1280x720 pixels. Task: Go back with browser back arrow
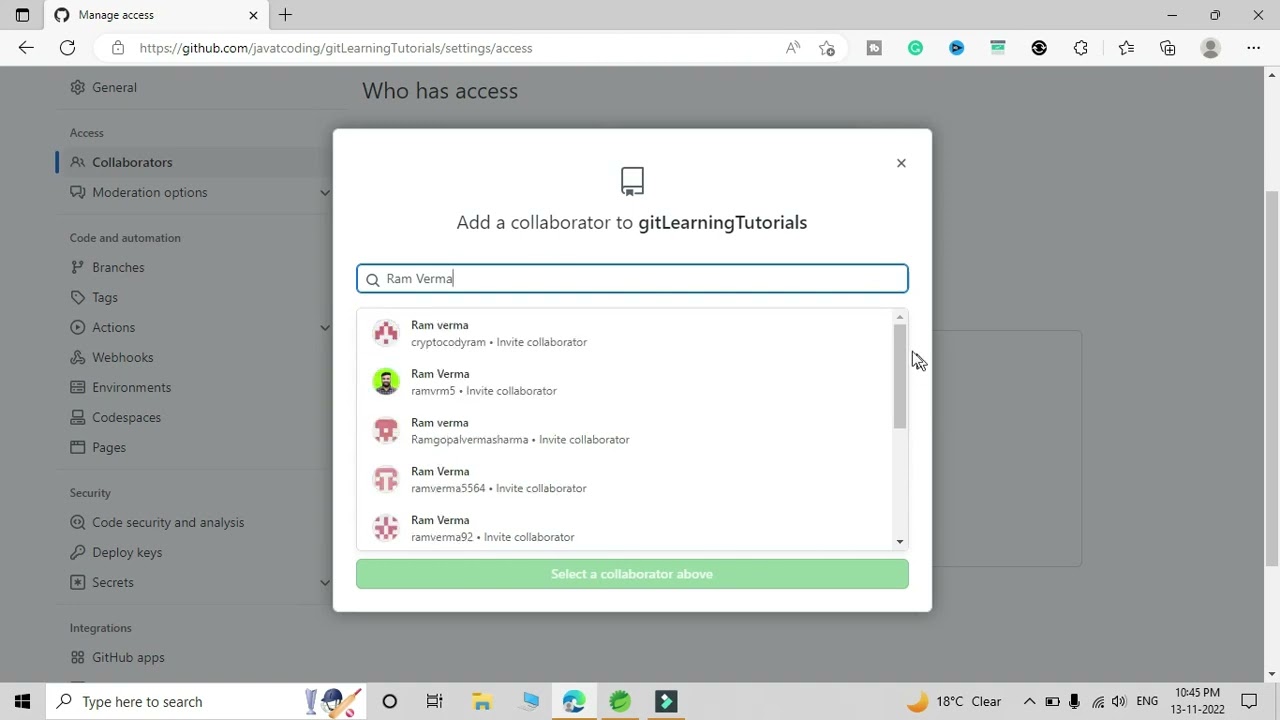(x=26, y=48)
